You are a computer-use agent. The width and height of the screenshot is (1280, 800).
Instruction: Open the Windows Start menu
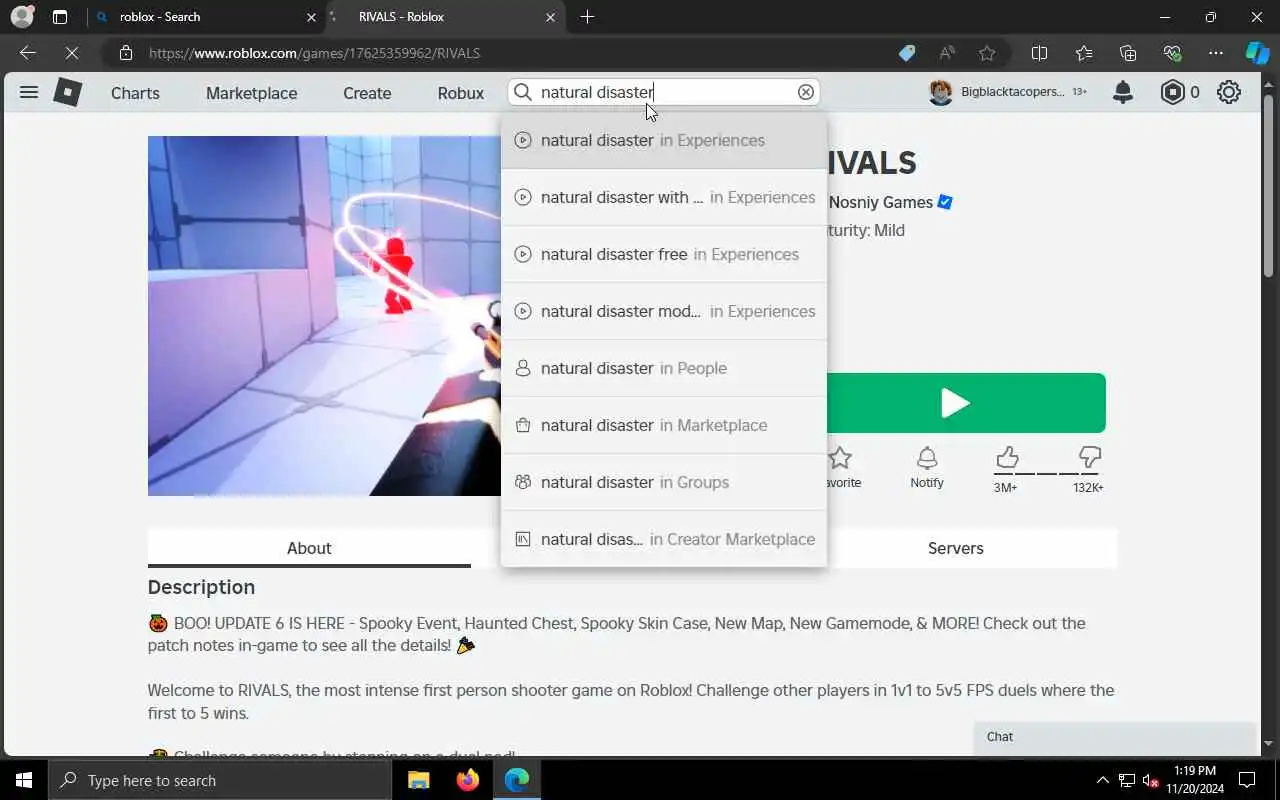pos(24,780)
